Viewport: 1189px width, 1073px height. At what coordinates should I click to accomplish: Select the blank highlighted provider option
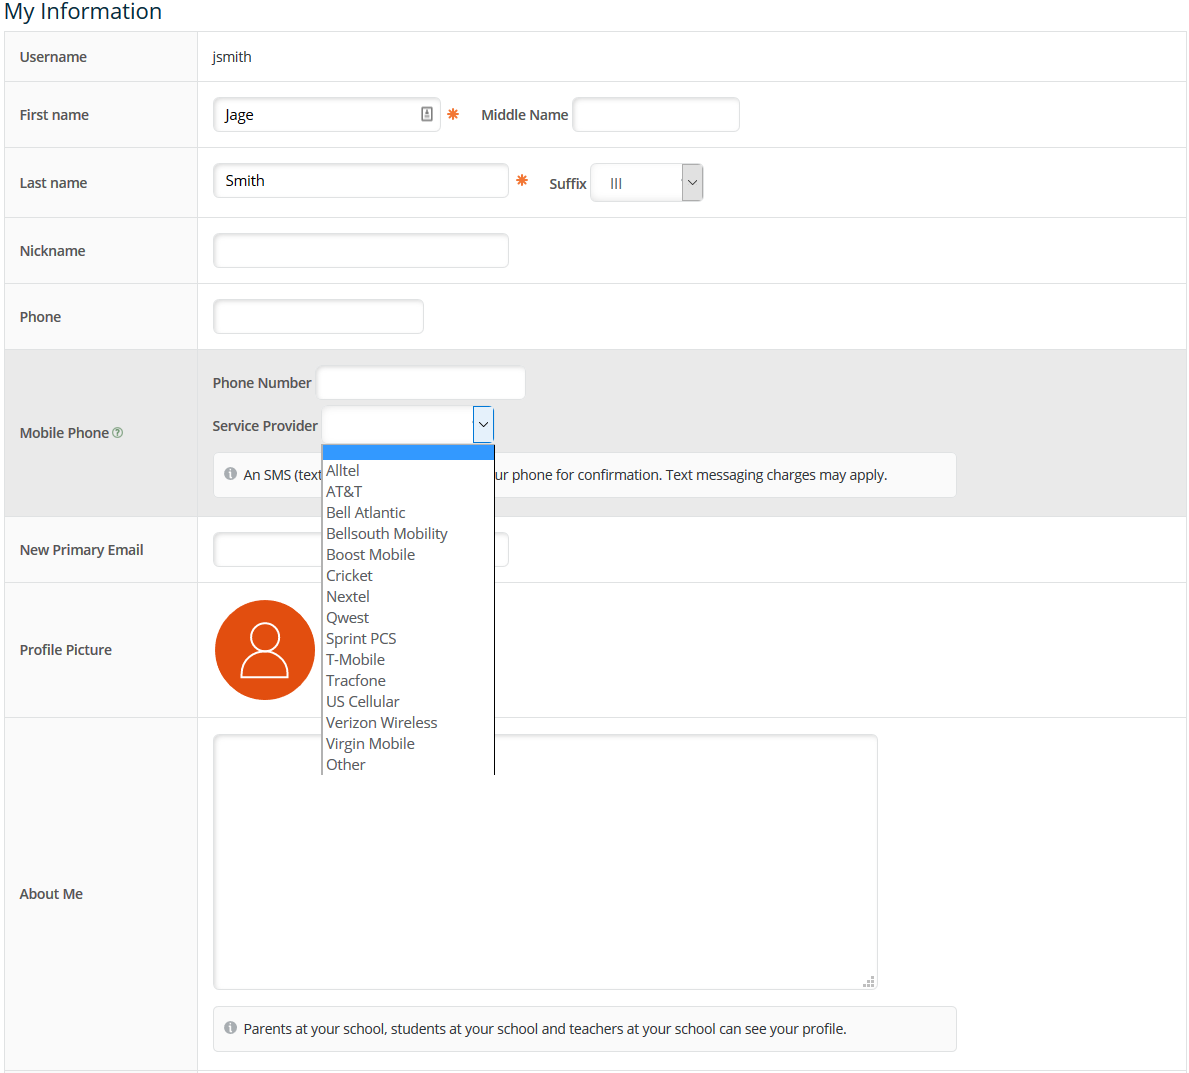pyautogui.click(x=408, y=453)
